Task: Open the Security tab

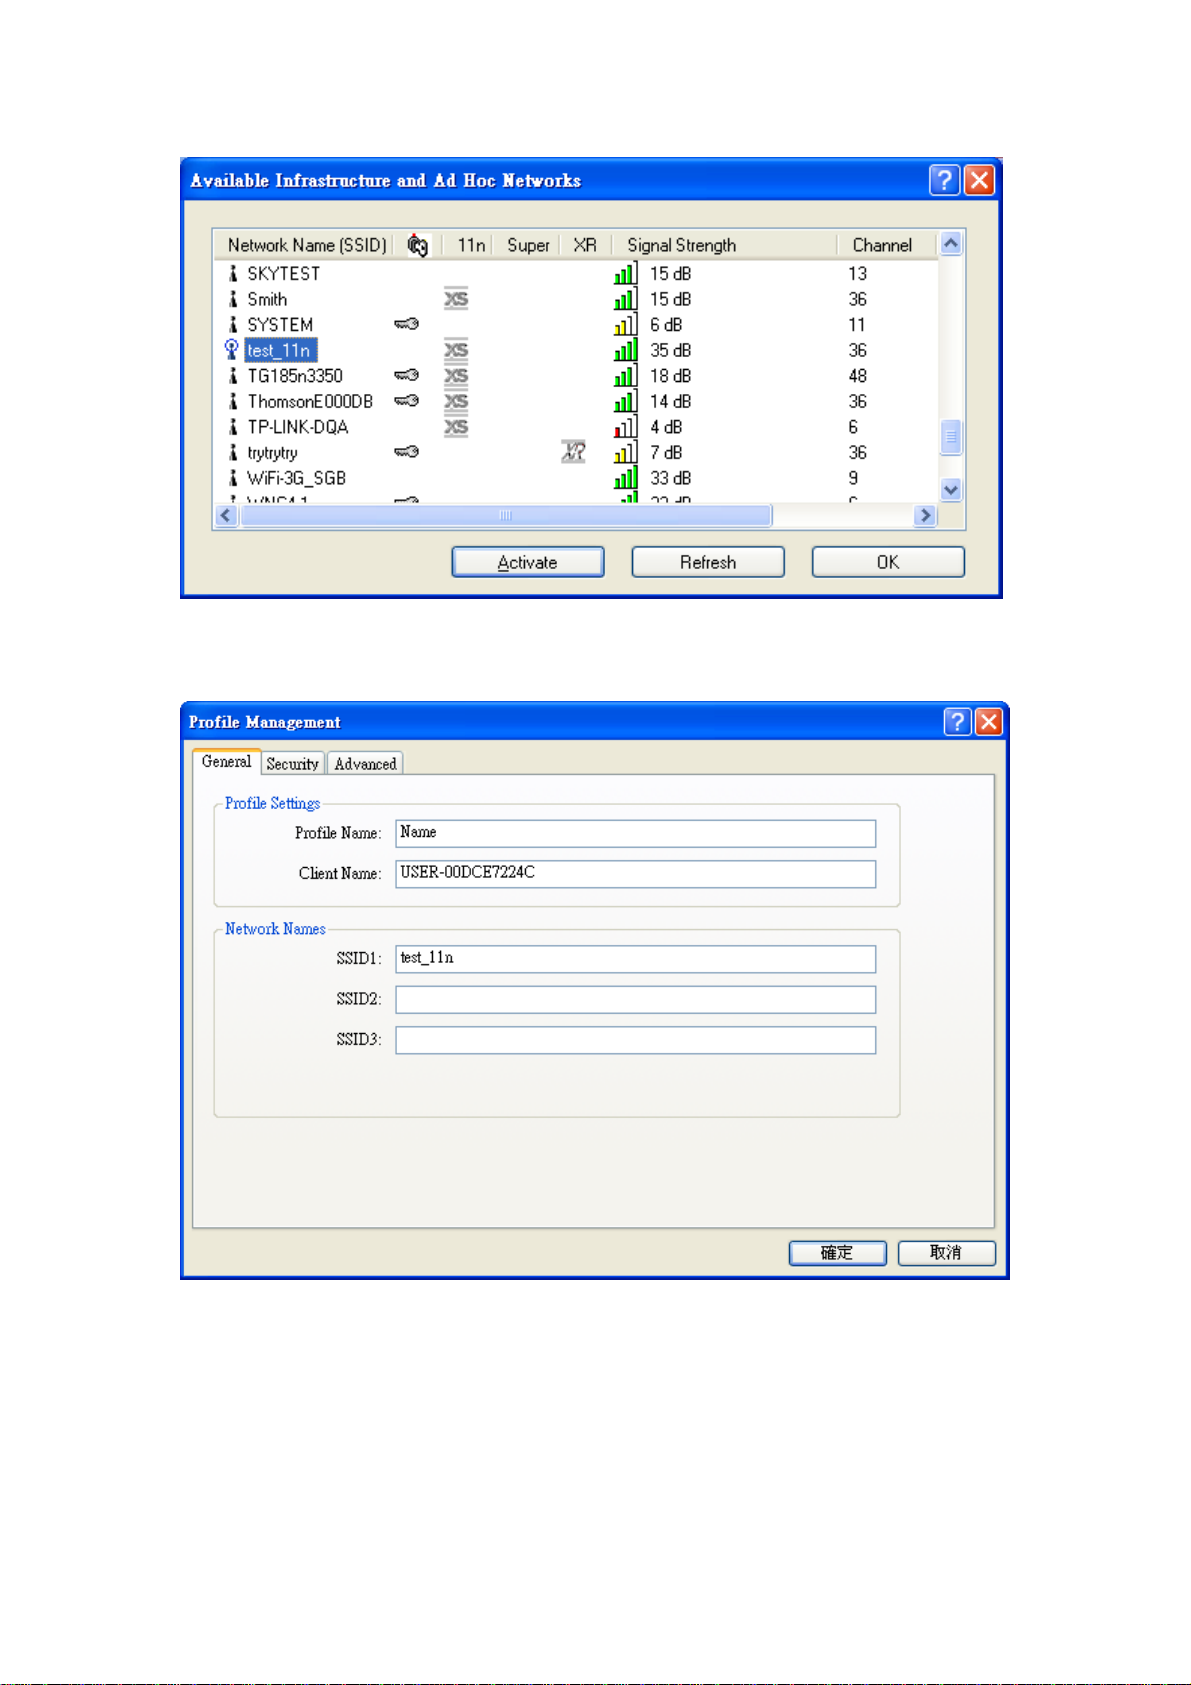Action: pyautogui.click(x=292, y=764)
